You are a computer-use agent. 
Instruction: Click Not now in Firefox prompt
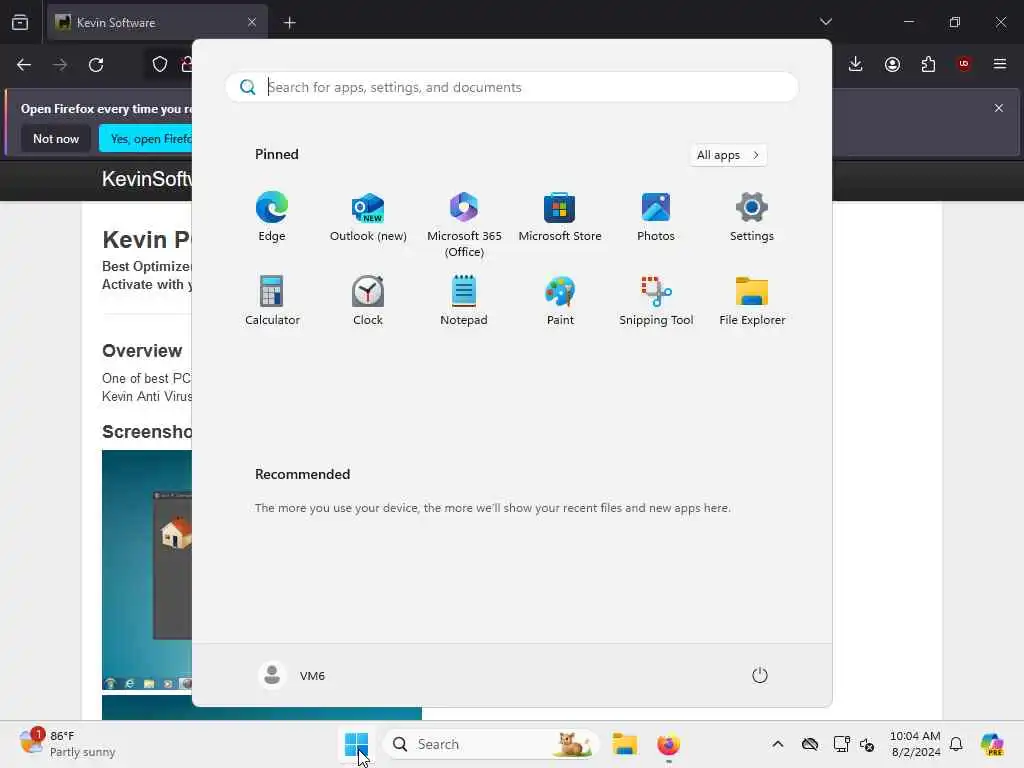pyautogui.click(x=56, y=138)
